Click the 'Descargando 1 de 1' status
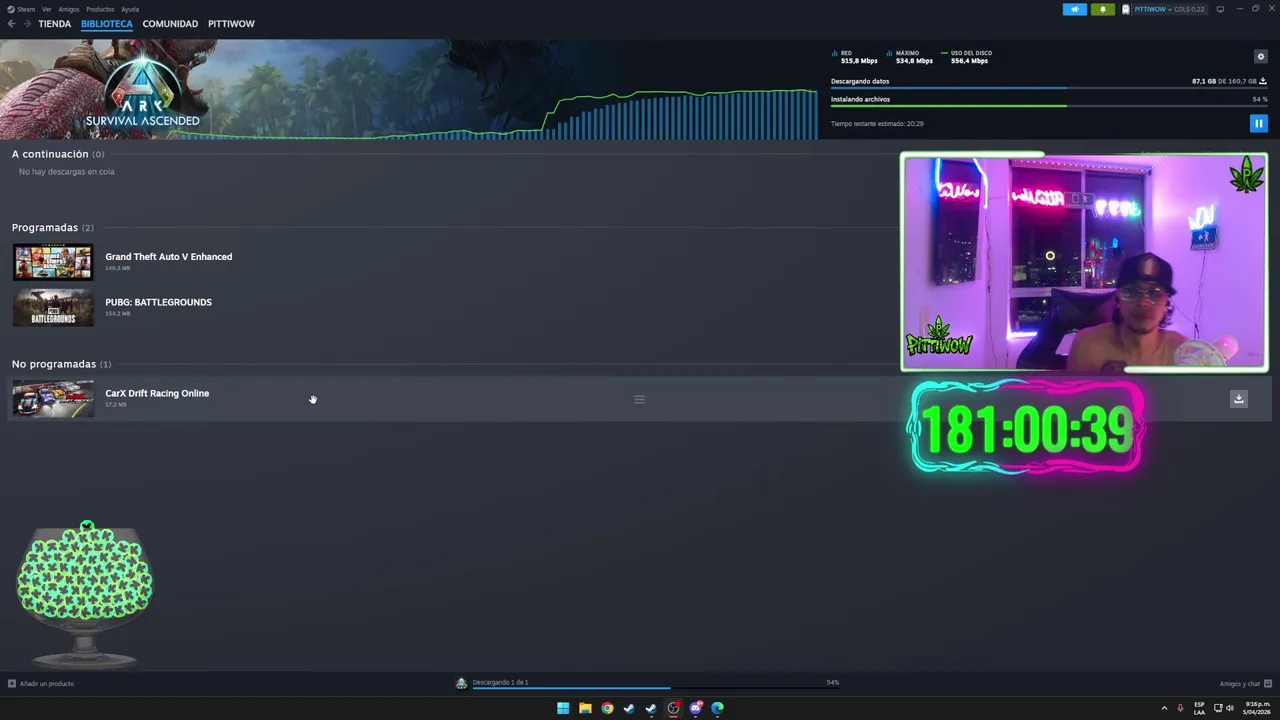This screenshot has height=720, width=1280. tap(500, 682)
